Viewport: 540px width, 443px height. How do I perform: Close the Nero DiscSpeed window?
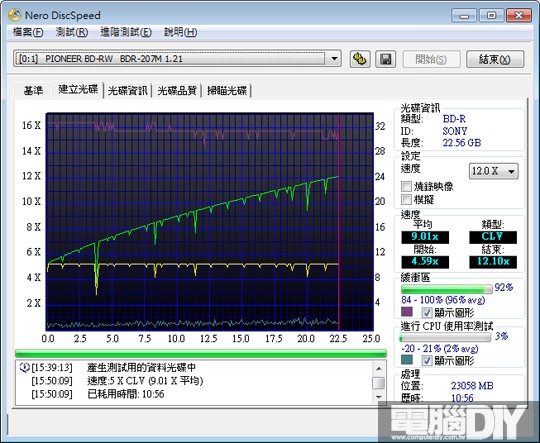[519, 16]
